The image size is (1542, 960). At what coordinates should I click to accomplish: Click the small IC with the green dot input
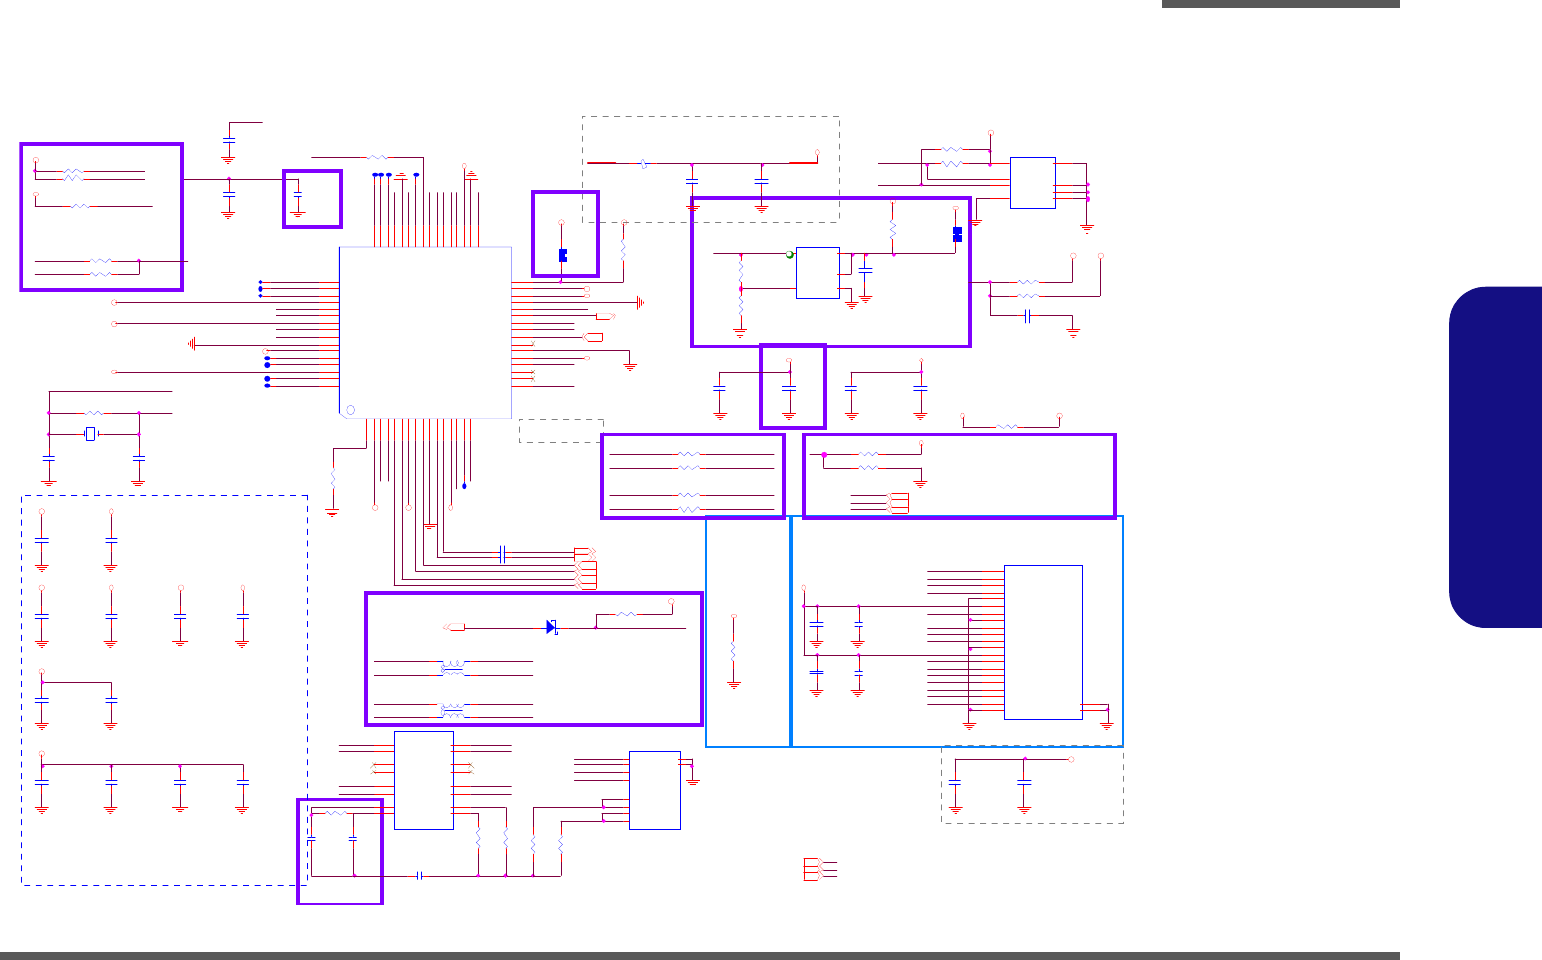(x=818, y=273)
